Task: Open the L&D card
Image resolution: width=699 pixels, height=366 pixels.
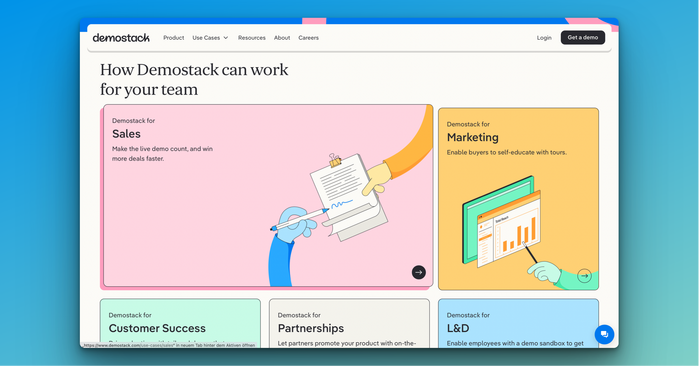Action: [x=518, y=323]
